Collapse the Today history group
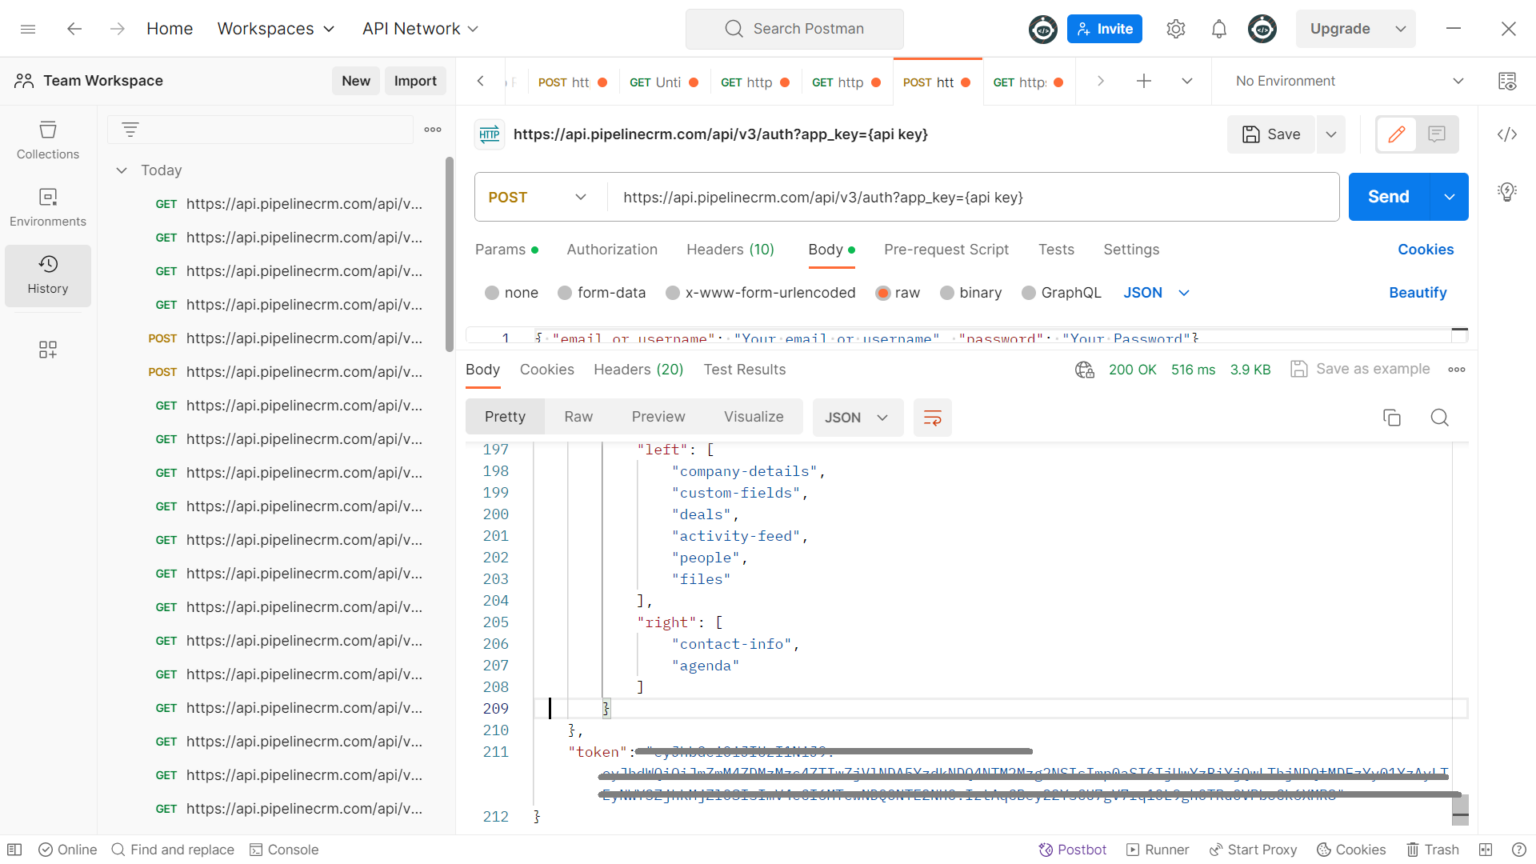Screen dimensions: 1536x864 tap(121, 170)
